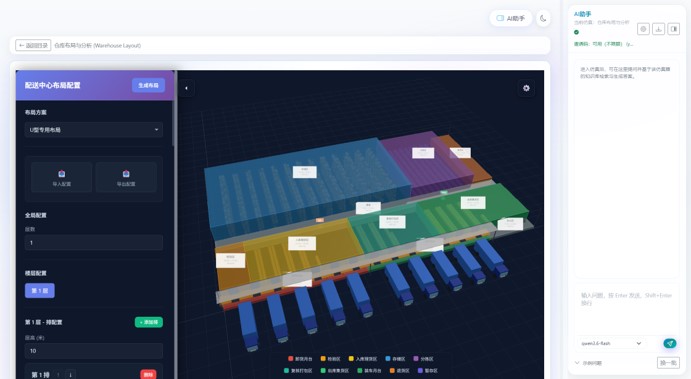The image size is (691, 379).
Task: Toggle dark mode moon icon
Action: click(543, 19)
